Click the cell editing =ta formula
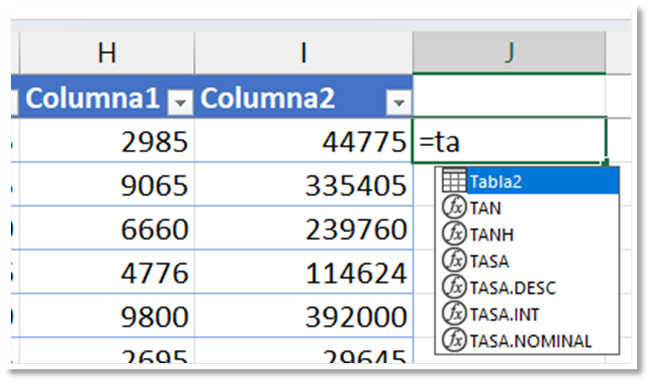This screenshot has height=382, width=650. (x=509, y=141)
